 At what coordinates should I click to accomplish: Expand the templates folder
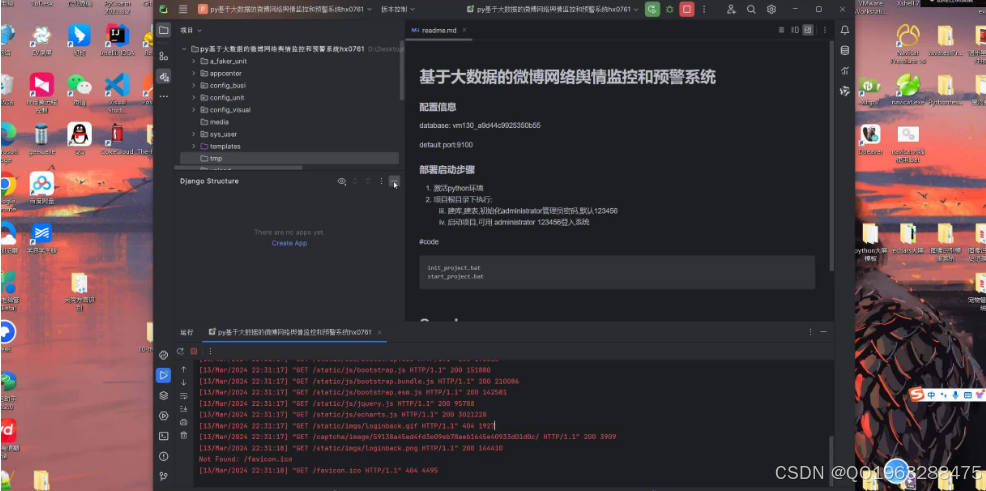pyautogui.click(x=194, y=146)
